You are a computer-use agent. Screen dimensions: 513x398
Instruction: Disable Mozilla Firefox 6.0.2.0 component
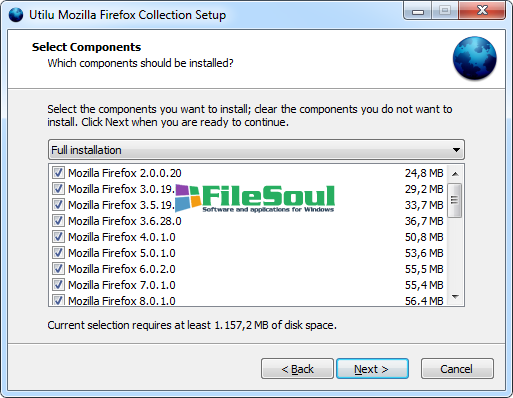coord(58,269)
